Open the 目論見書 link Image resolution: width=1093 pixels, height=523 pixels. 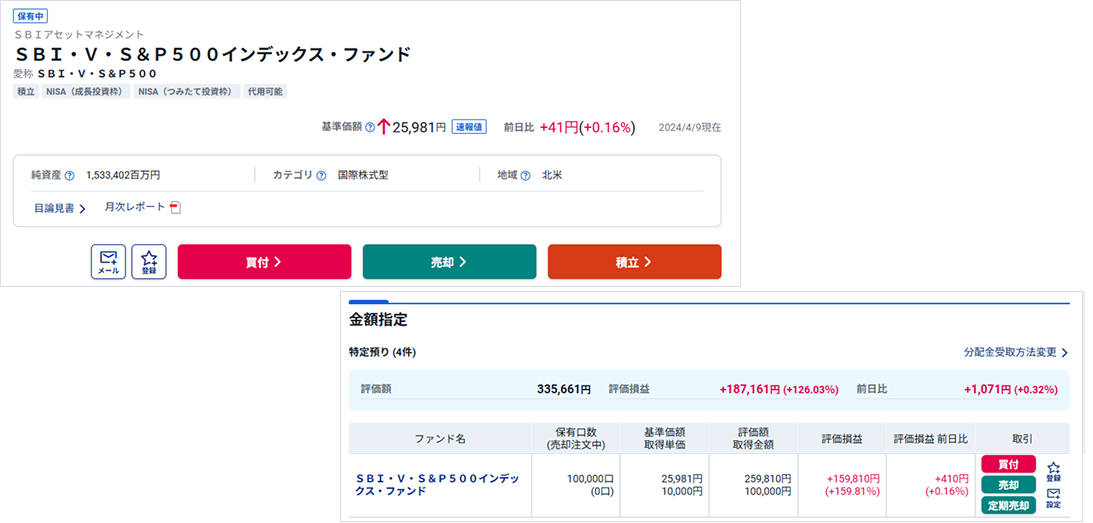coord(60,209)
